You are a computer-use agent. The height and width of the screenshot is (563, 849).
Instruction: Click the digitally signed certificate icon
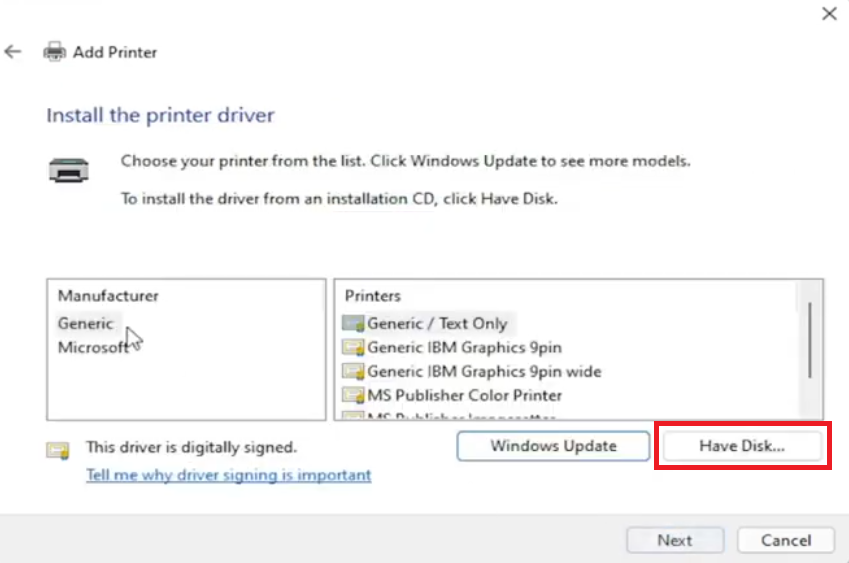click(x=57, y=450)
